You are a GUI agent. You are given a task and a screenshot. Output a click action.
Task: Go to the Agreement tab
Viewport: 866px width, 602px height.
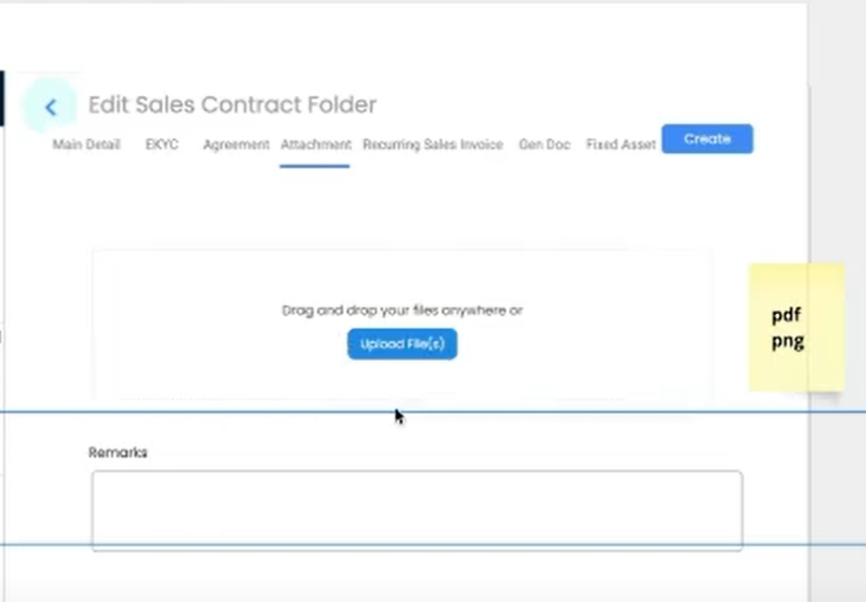pos(236,145)
